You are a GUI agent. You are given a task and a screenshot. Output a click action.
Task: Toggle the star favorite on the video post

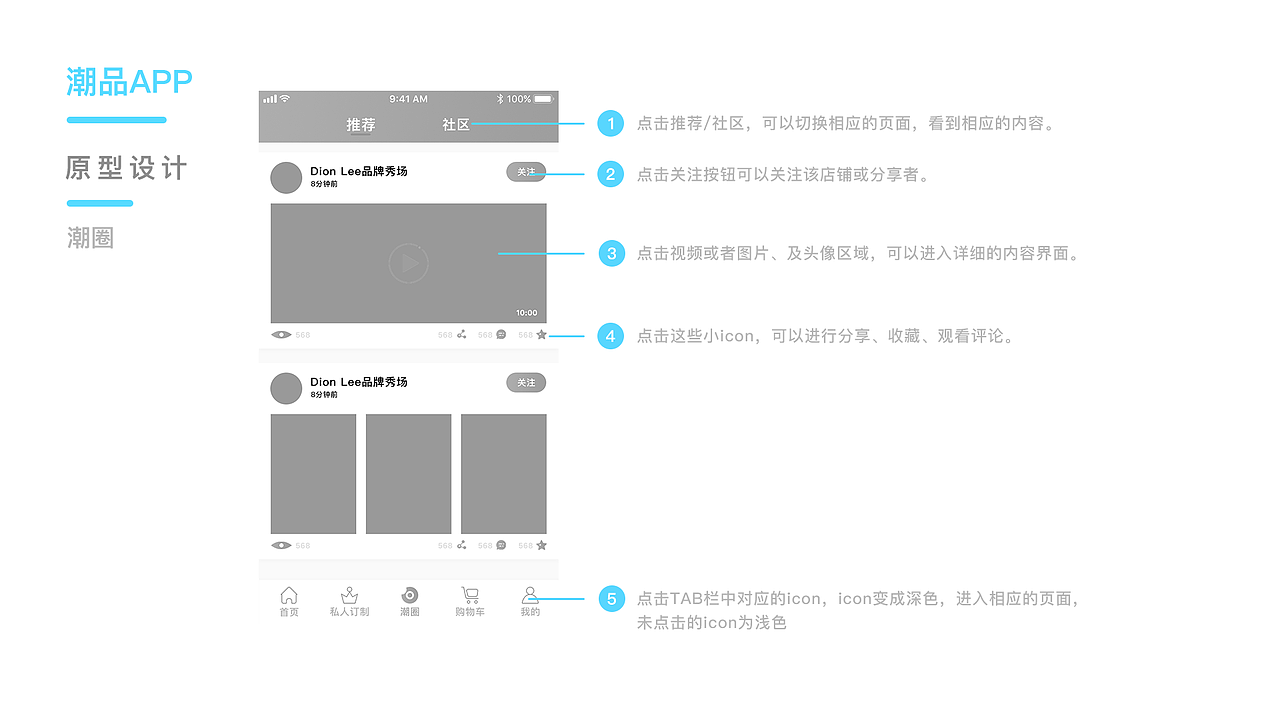541,335
